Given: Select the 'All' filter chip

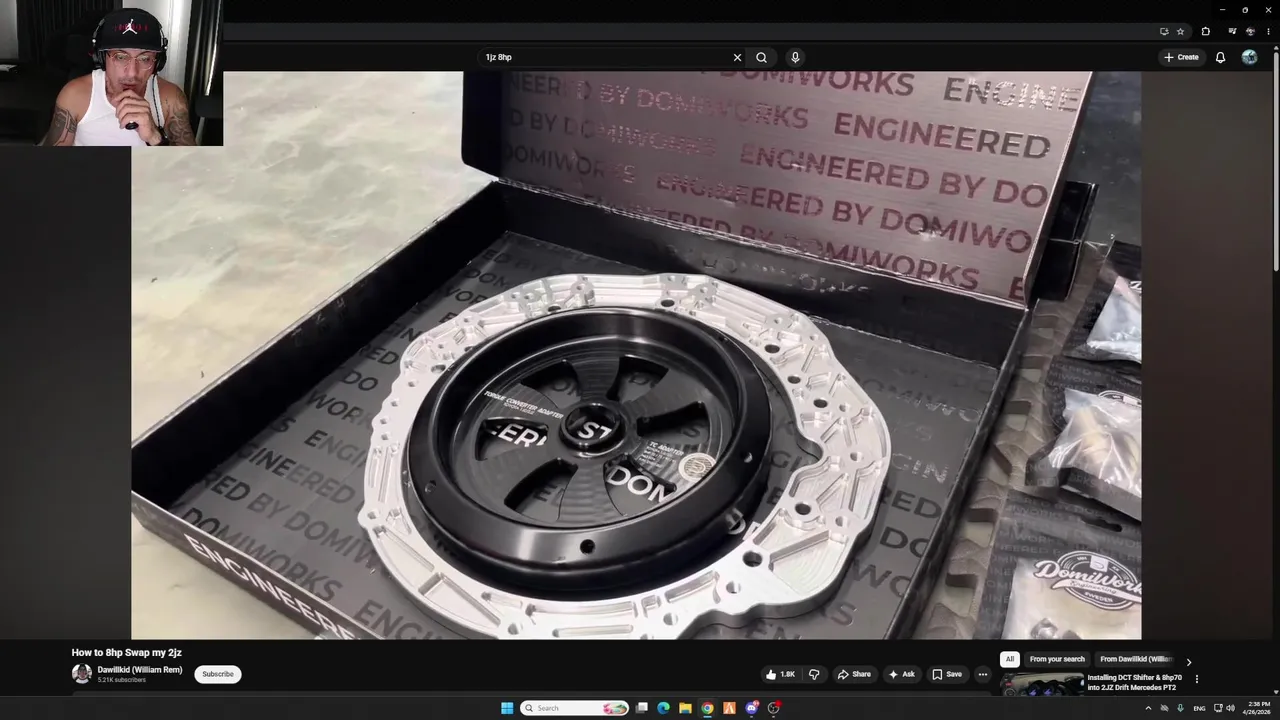Looking at the screenshot, I should tap(1010, 659).
